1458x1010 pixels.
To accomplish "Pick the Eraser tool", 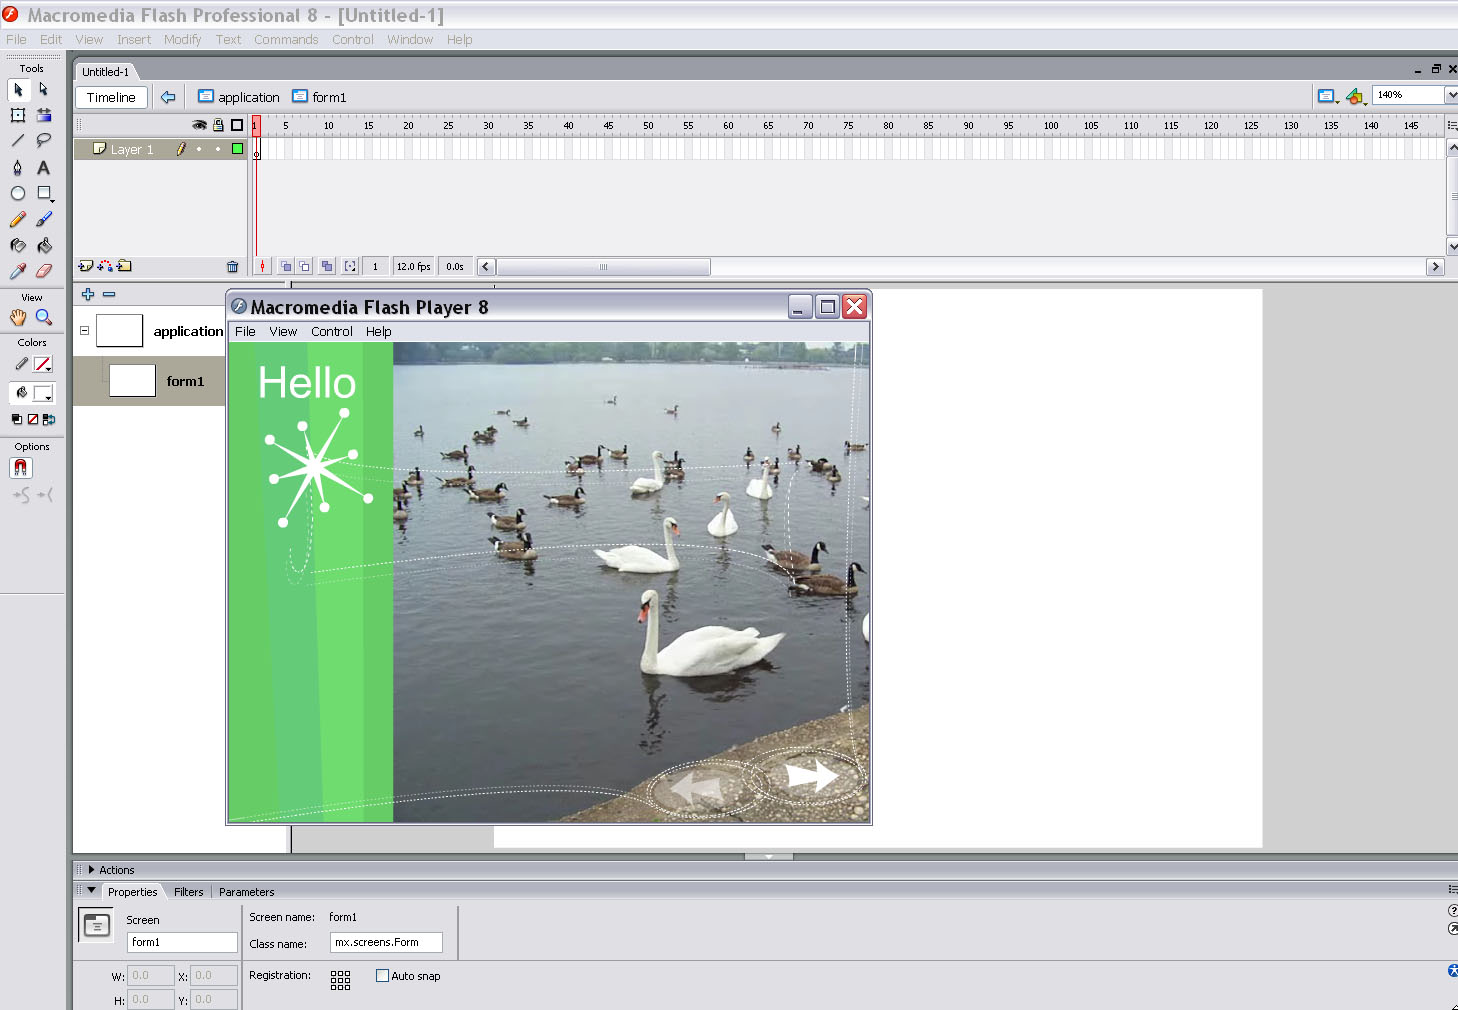I will point(44,271).
